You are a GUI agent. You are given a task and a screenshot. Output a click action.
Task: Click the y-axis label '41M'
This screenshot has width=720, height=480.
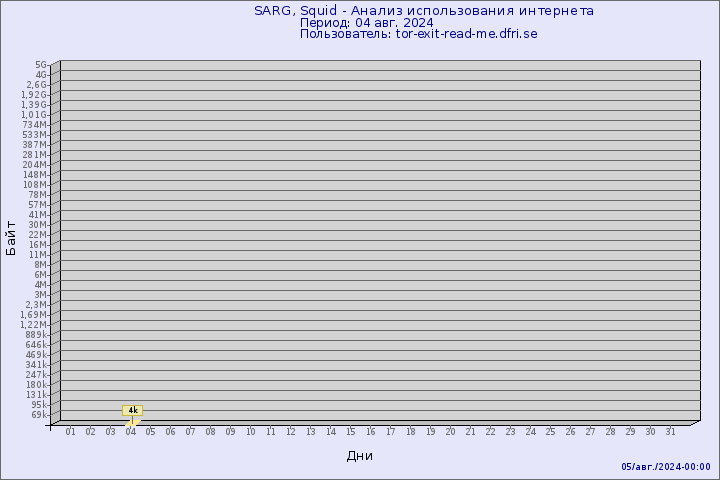(x=38, y=215)
